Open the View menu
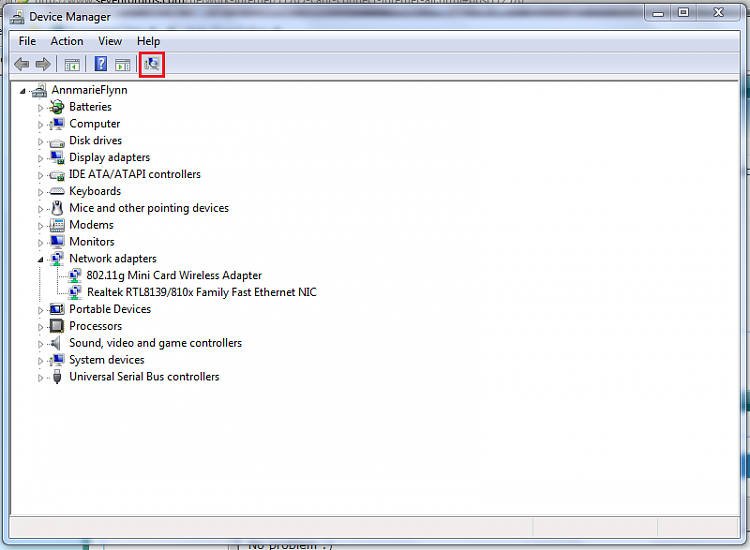Image resolution: width=750 pixels, height=550 pixels. (x=110, y=41)
